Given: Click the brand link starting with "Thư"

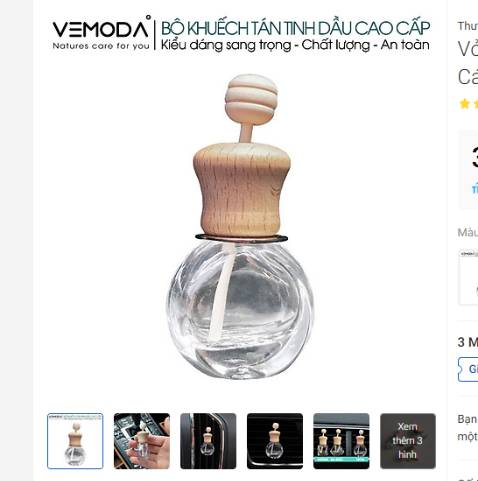Looking at the screenshot, I should point(468,26).
